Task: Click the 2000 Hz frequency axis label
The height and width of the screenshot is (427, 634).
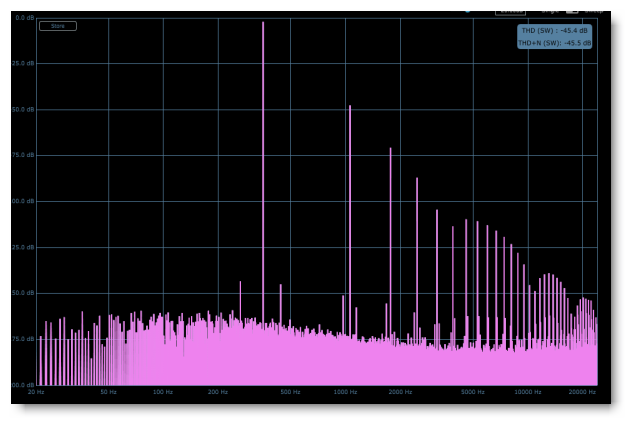Action: 400,392
